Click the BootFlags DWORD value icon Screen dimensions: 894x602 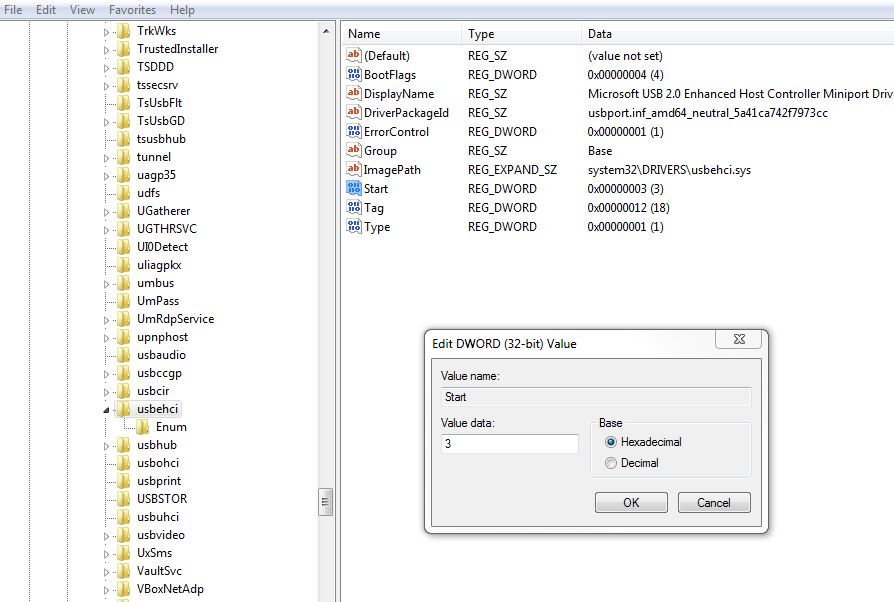pyautogui.click(x=353, y=75)
